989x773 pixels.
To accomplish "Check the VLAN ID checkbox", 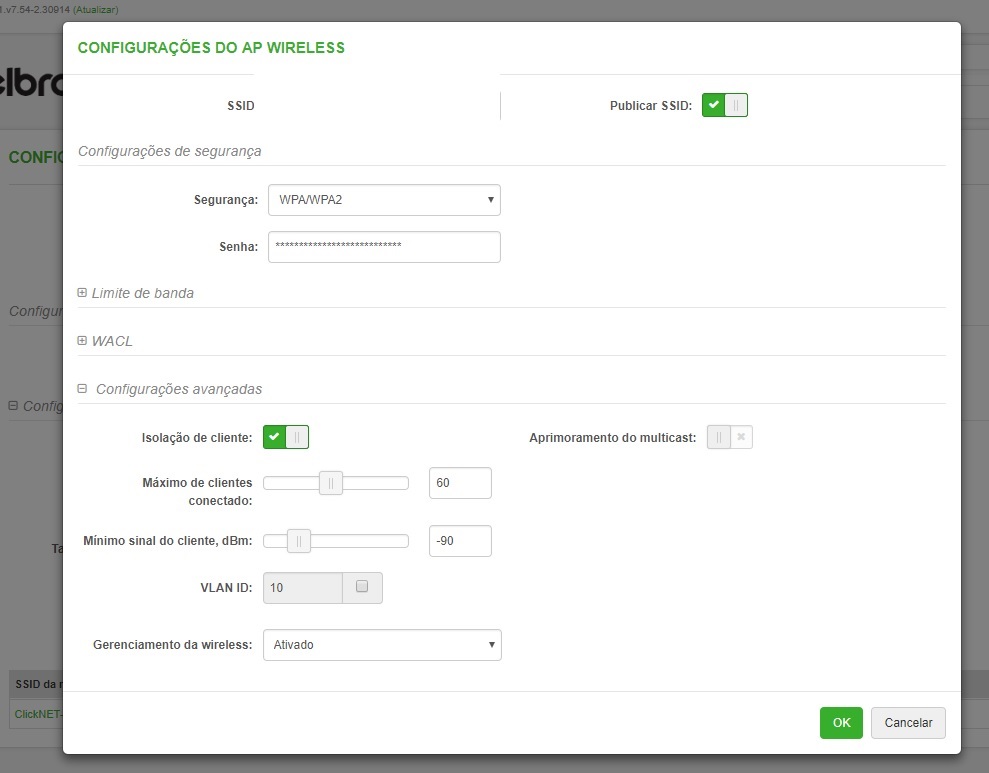I will (x=362, y=587).
